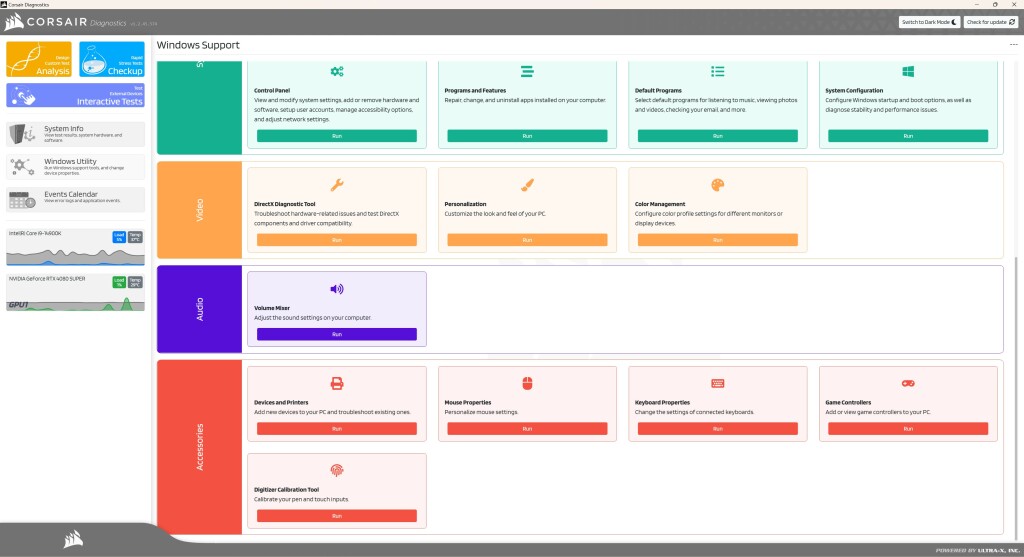The image size is (1024, 557).
Task: Select the NVIDIA GeForce RTX GPU graph
Action: click(75, 293)
